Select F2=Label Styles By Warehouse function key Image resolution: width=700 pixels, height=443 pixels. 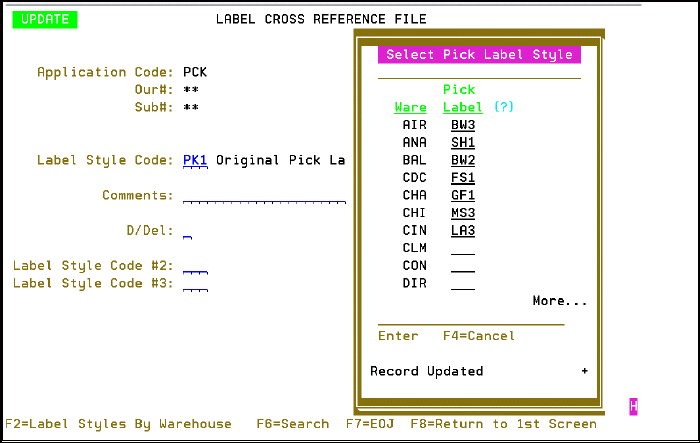coord(118,424)
